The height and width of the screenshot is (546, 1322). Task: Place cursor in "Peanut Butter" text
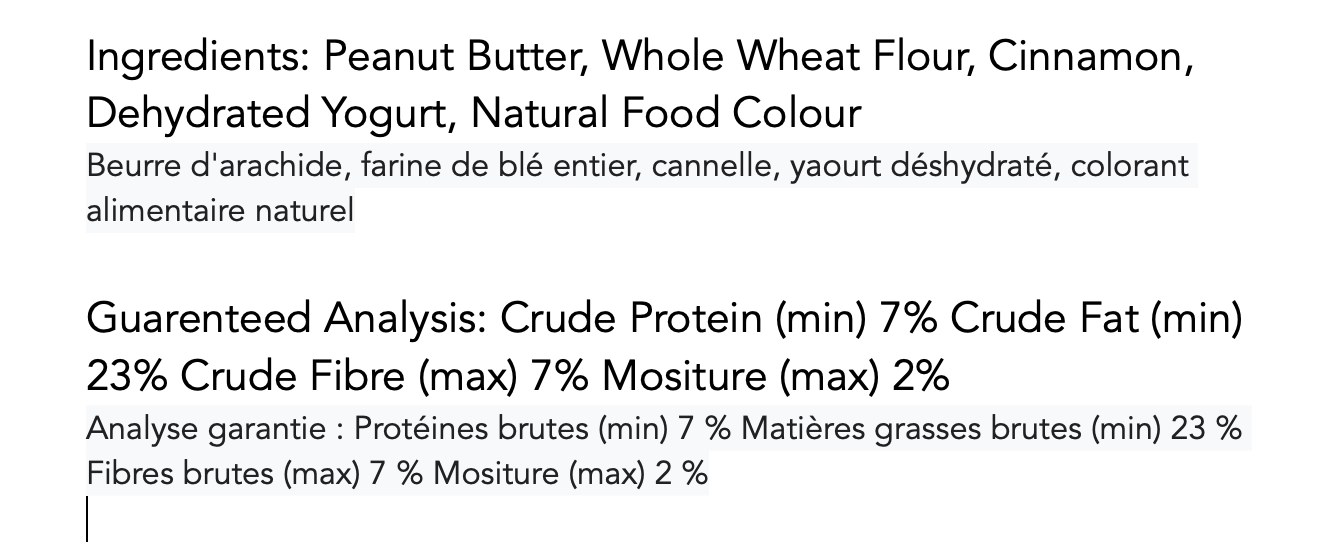(x=448, y=58)
